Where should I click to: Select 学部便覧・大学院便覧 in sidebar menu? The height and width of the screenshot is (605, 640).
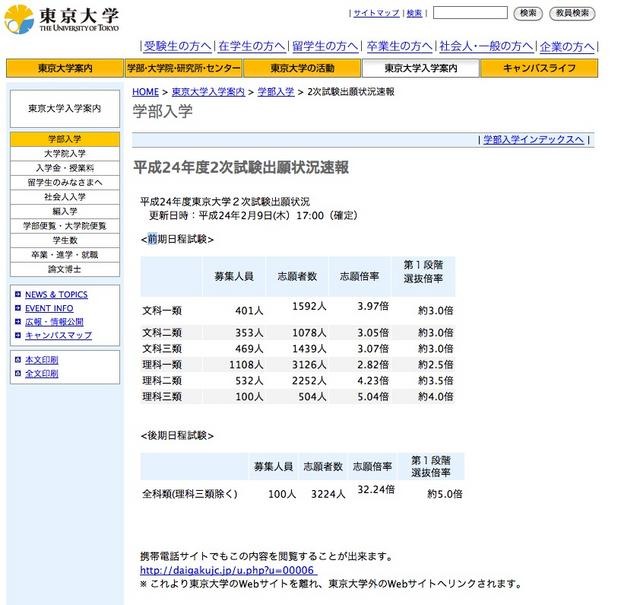coord(65,226)
